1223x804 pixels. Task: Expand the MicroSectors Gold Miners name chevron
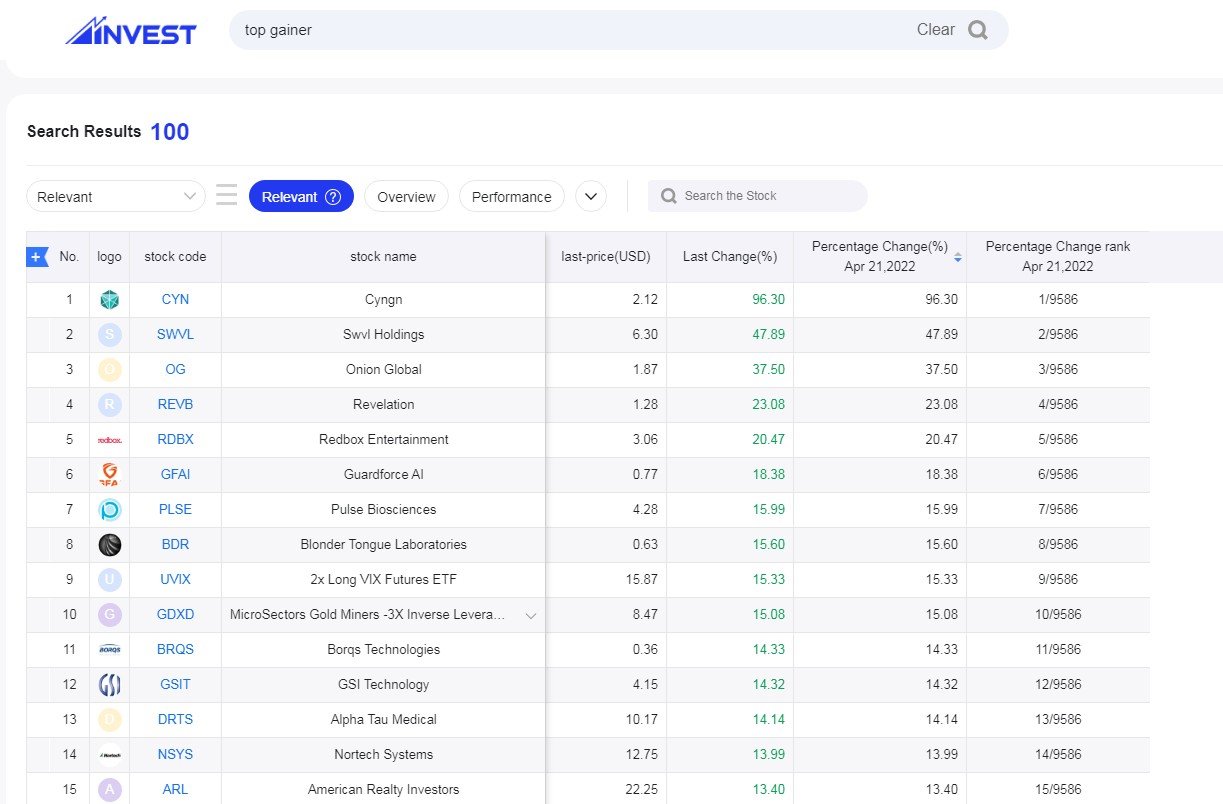click(531, 615)
